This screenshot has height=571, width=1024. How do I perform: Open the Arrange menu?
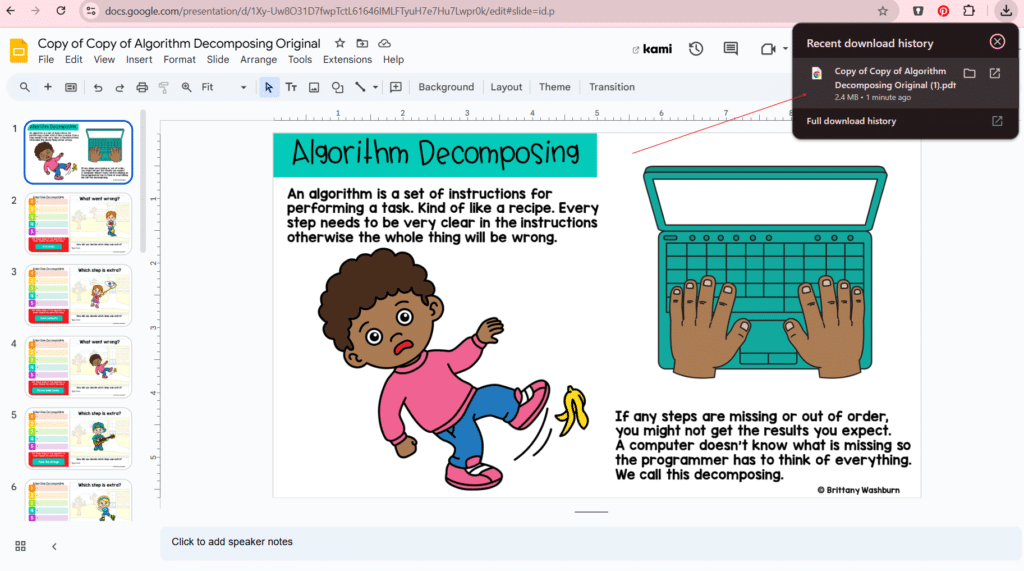pos(259,59)
